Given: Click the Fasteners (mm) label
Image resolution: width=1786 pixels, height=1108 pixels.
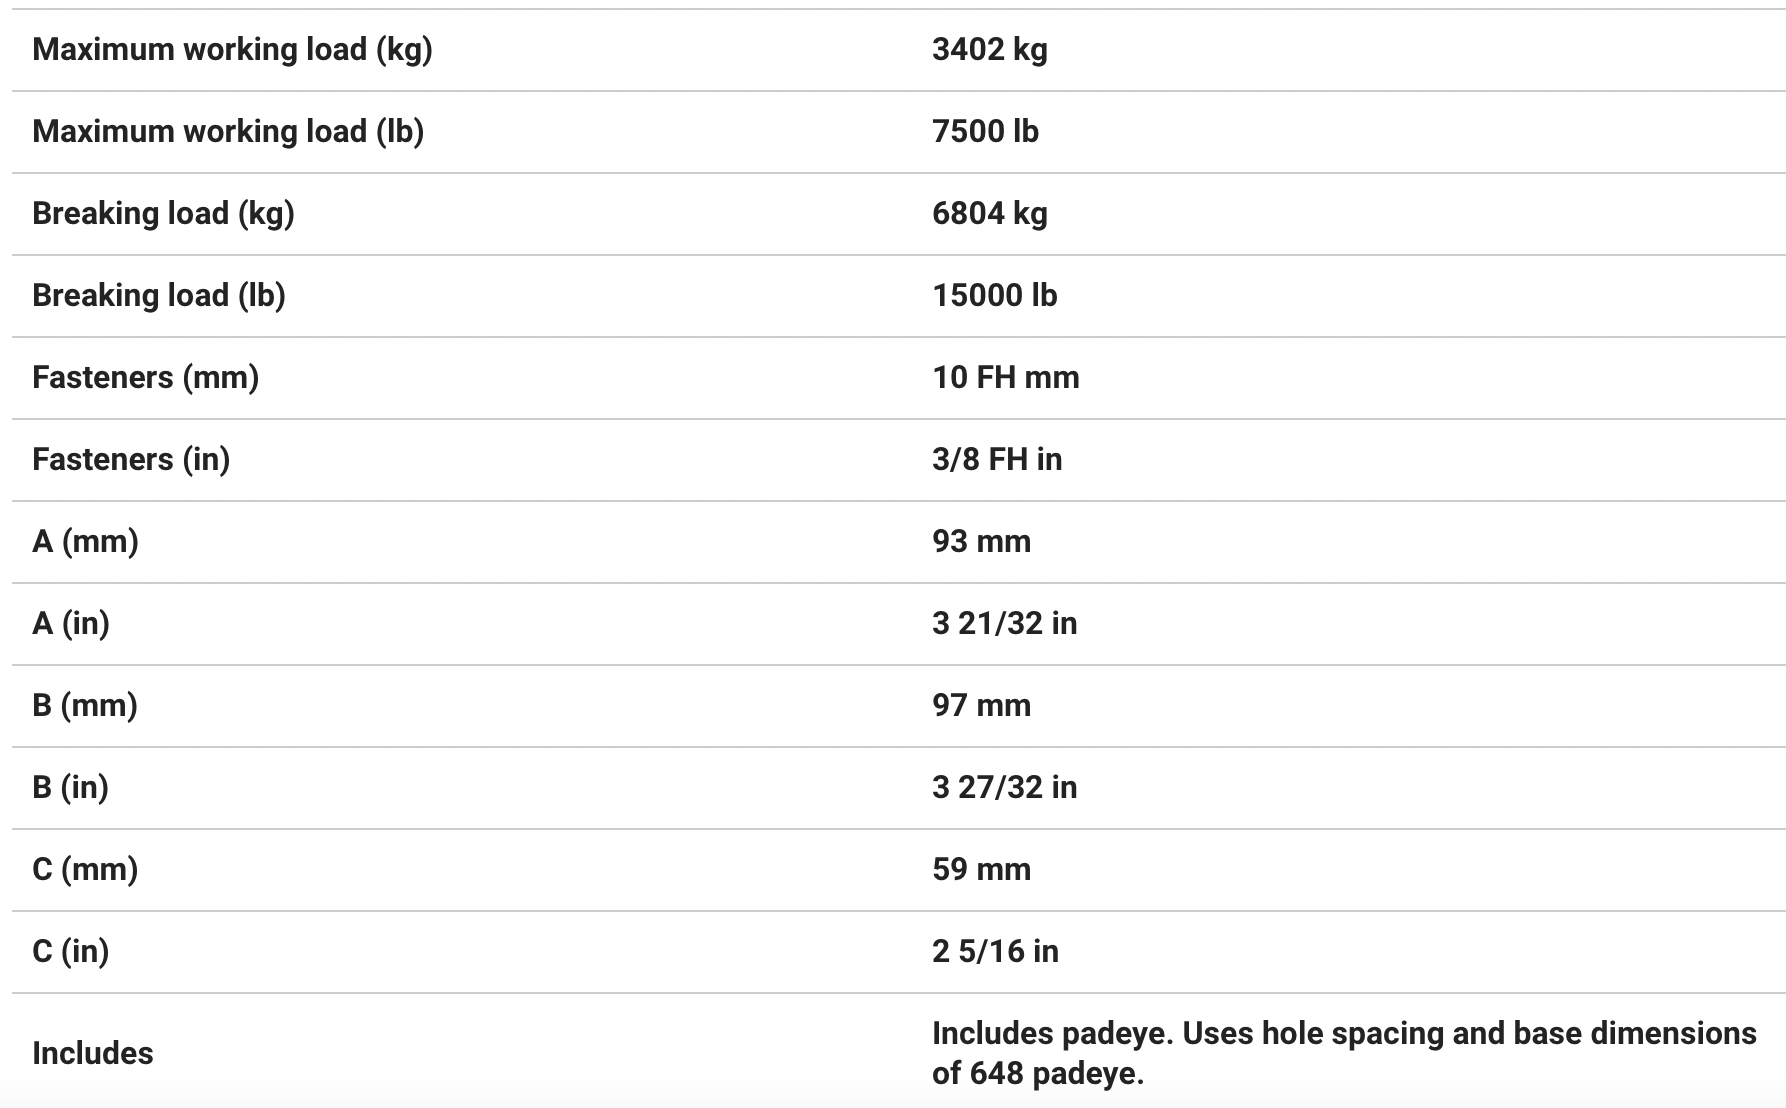Looking at the screenshot, I should 145,378.
